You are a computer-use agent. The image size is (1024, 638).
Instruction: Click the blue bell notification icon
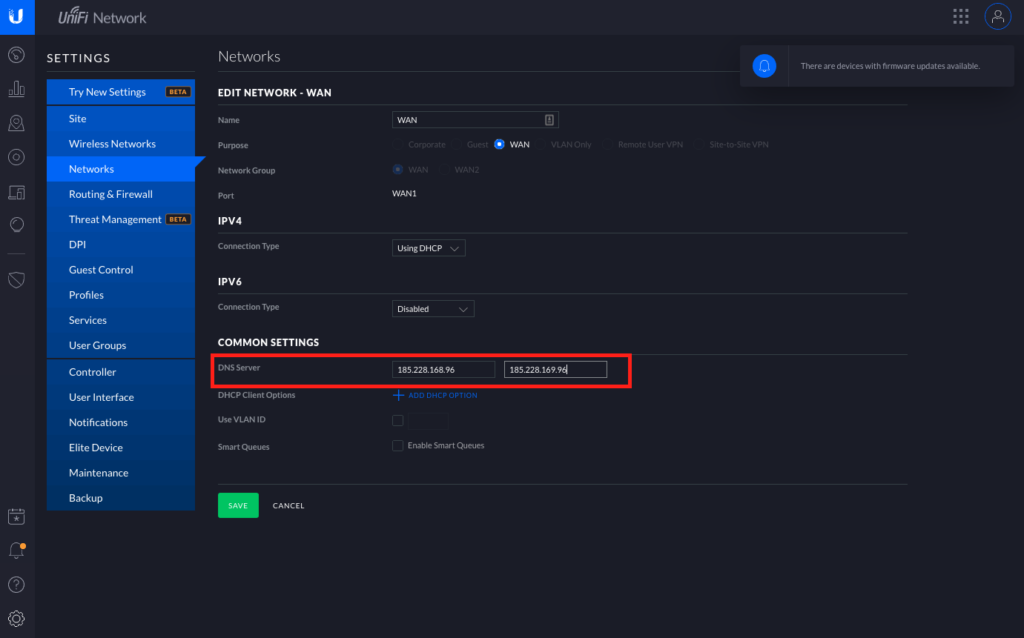[x=764, y=66]
